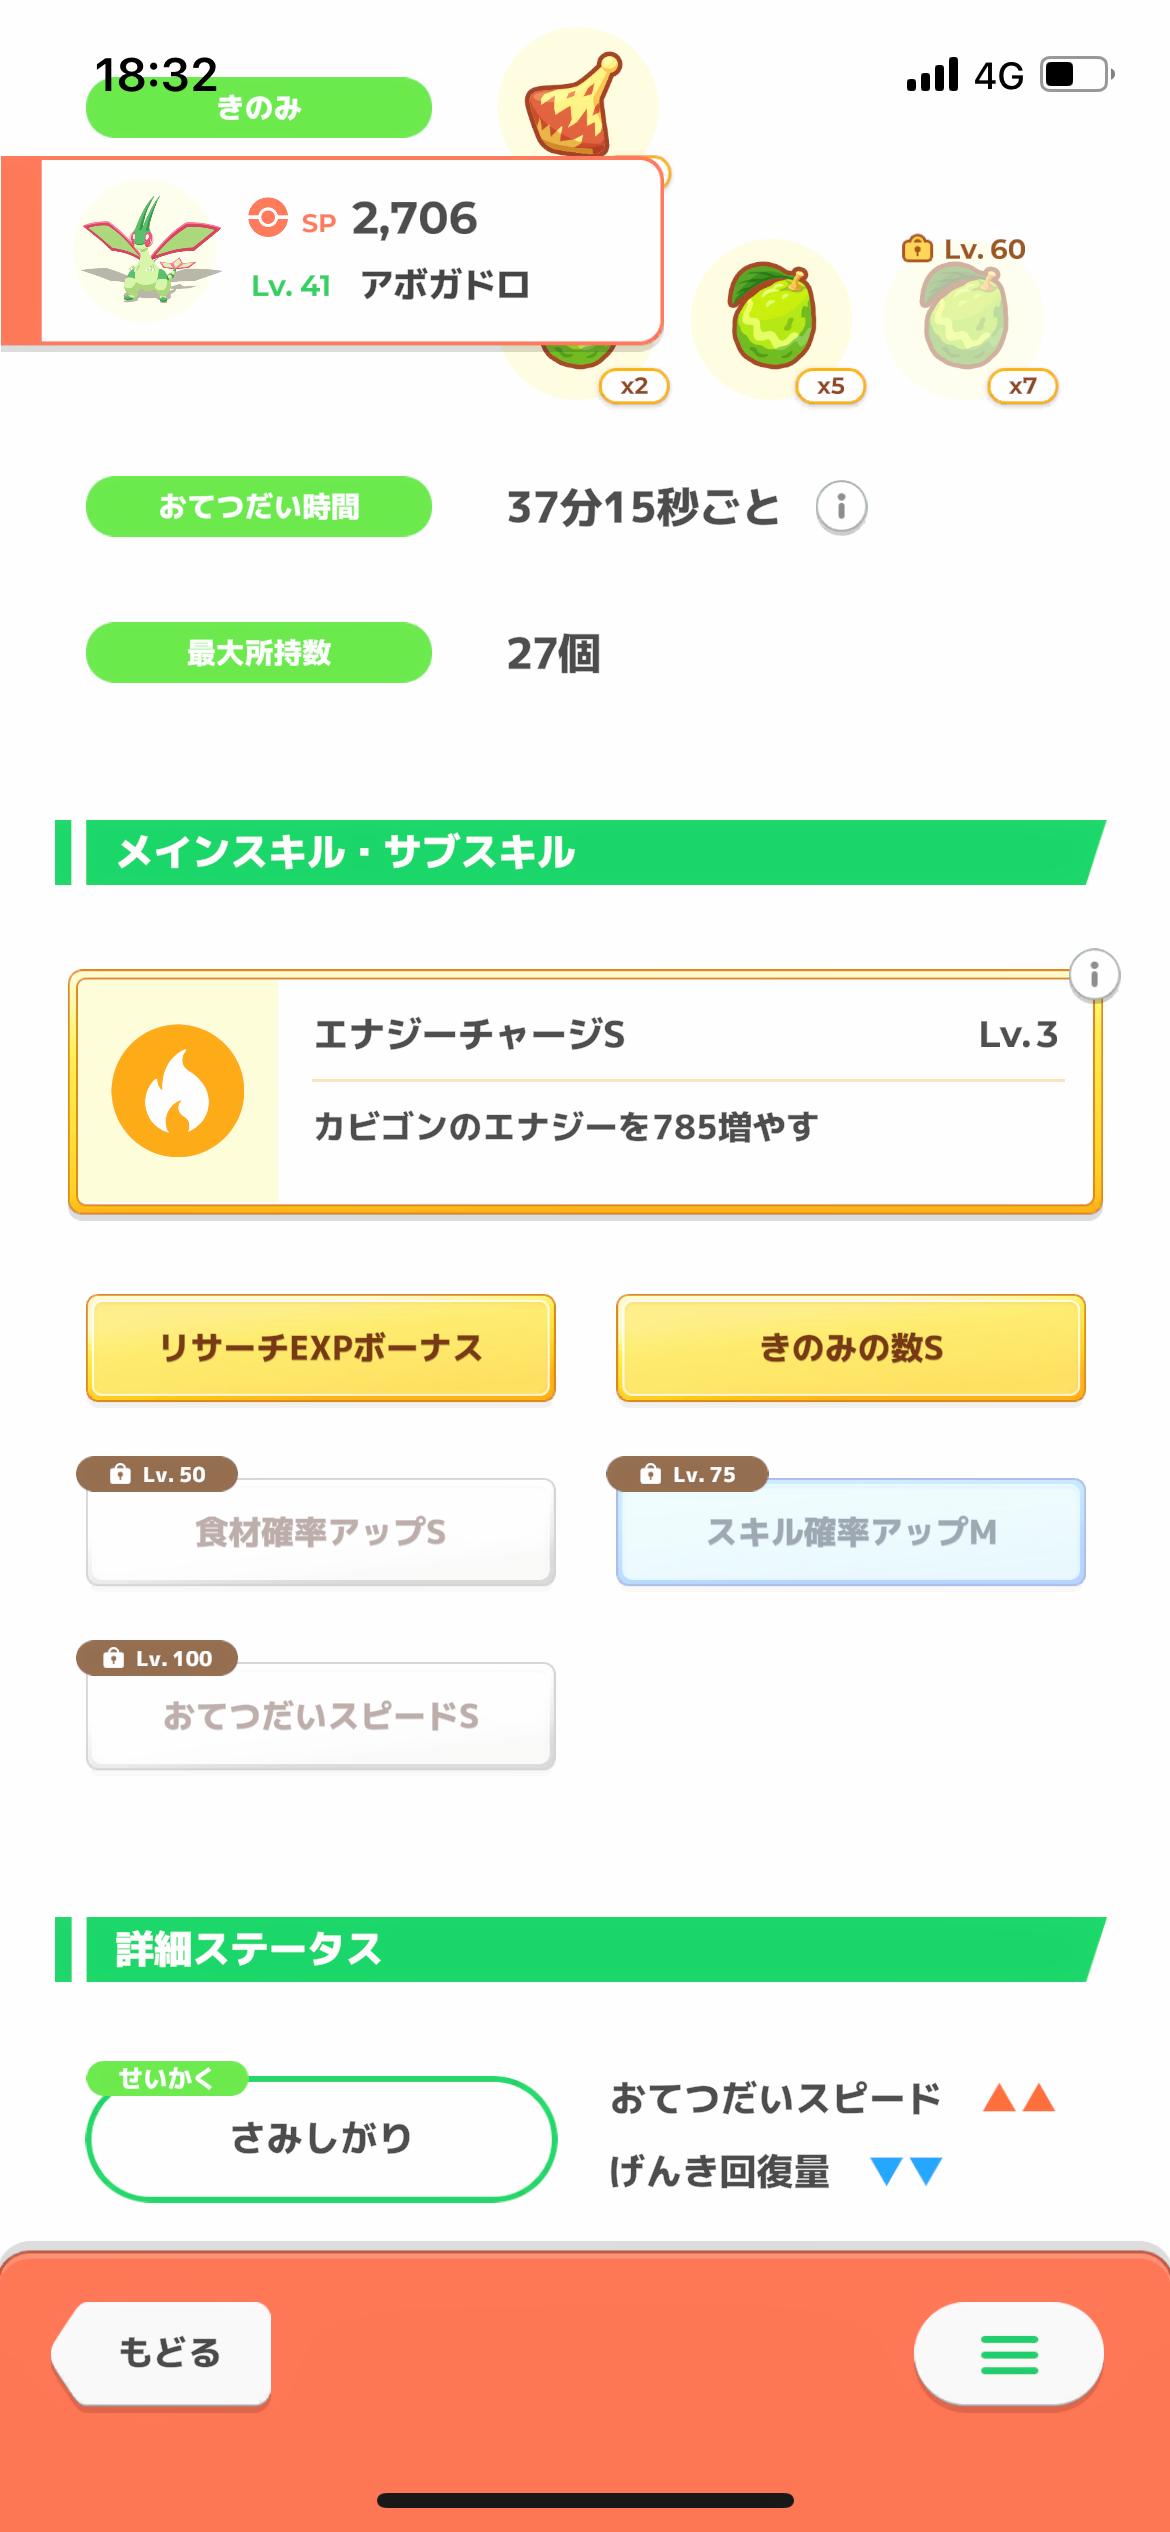Select the リサーチEXPボーナス sub skill
The height and width of the screenshot is (2532, 1170).
(x=321, y=1348)
